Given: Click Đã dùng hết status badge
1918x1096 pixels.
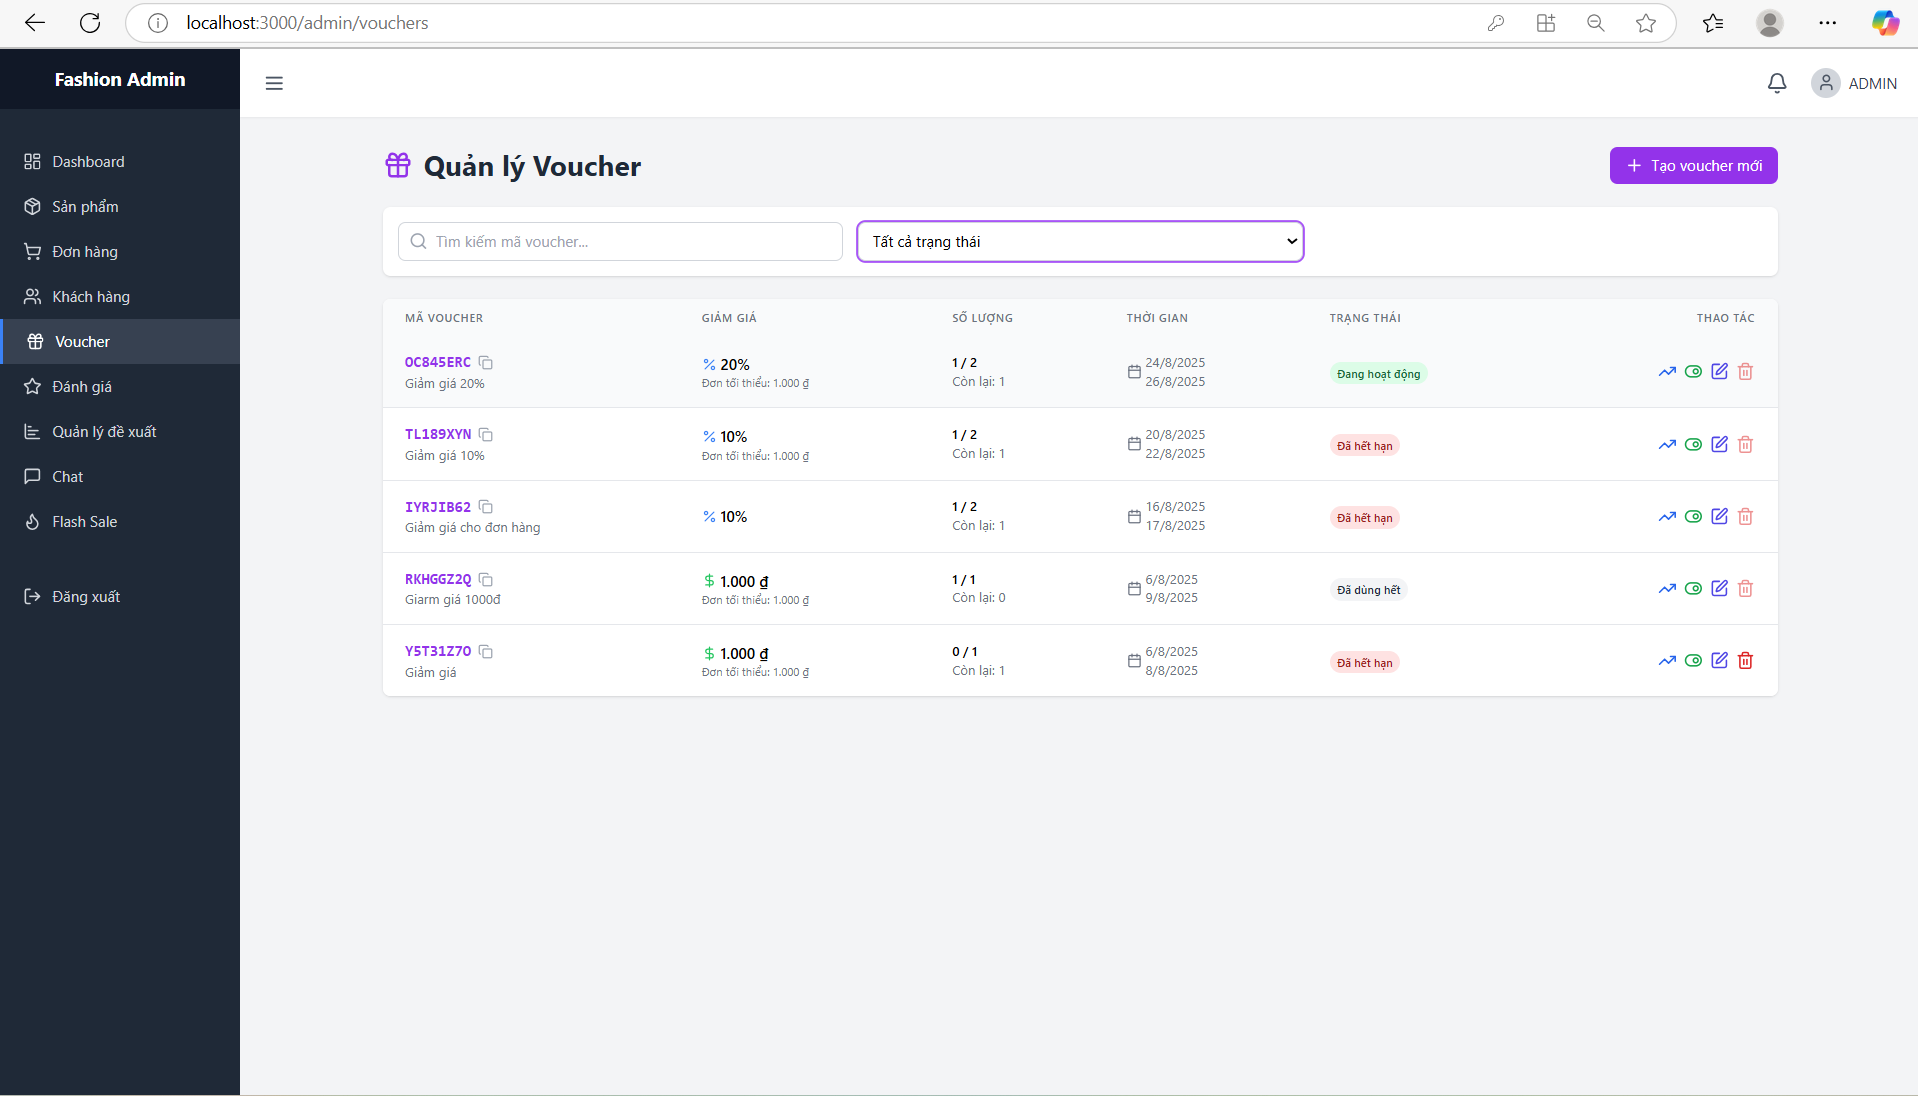Looking at the screenshot, I should click(1368, 590).
